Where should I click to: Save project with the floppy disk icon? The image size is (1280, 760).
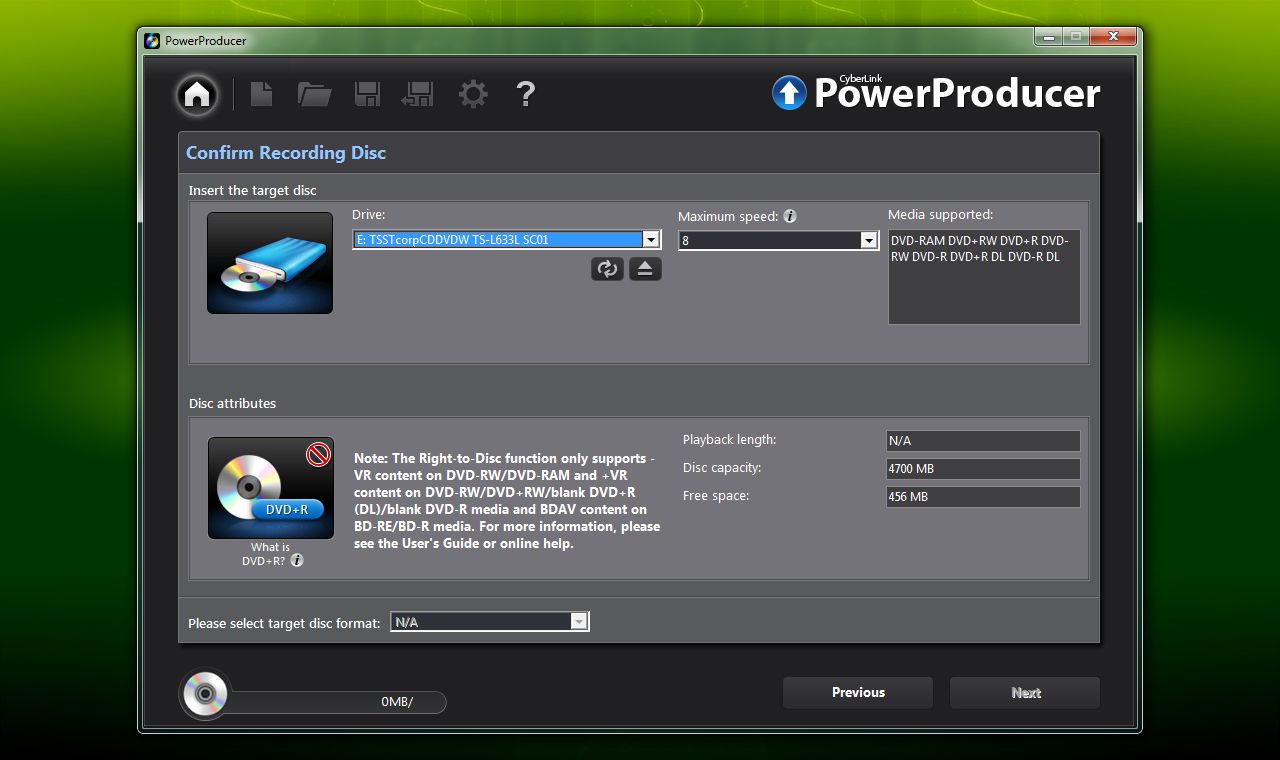coord(367,94)
